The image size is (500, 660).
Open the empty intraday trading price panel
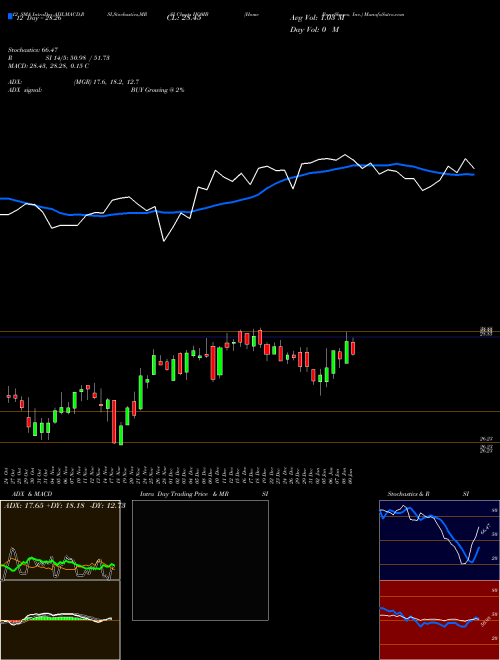click(200, 560)
